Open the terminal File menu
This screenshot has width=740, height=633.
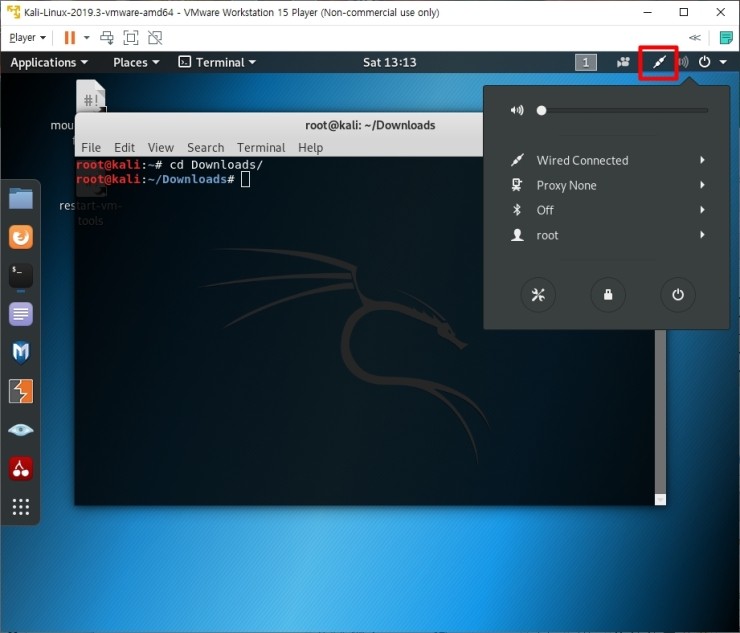(91, 148)
